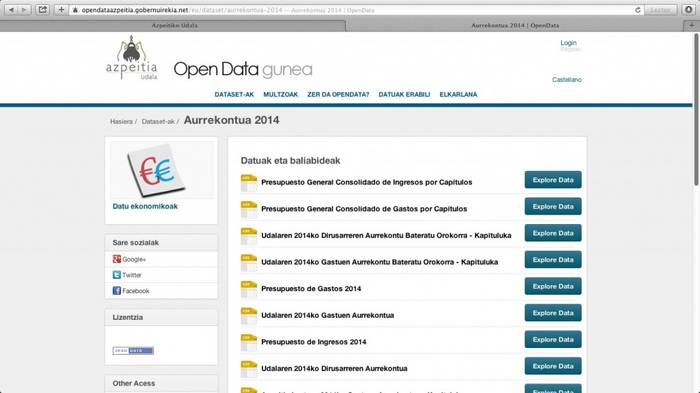The height and width of the screenshot is (393, 700).
Task: Share via the Facebook icon
Action: pos(117,291)
